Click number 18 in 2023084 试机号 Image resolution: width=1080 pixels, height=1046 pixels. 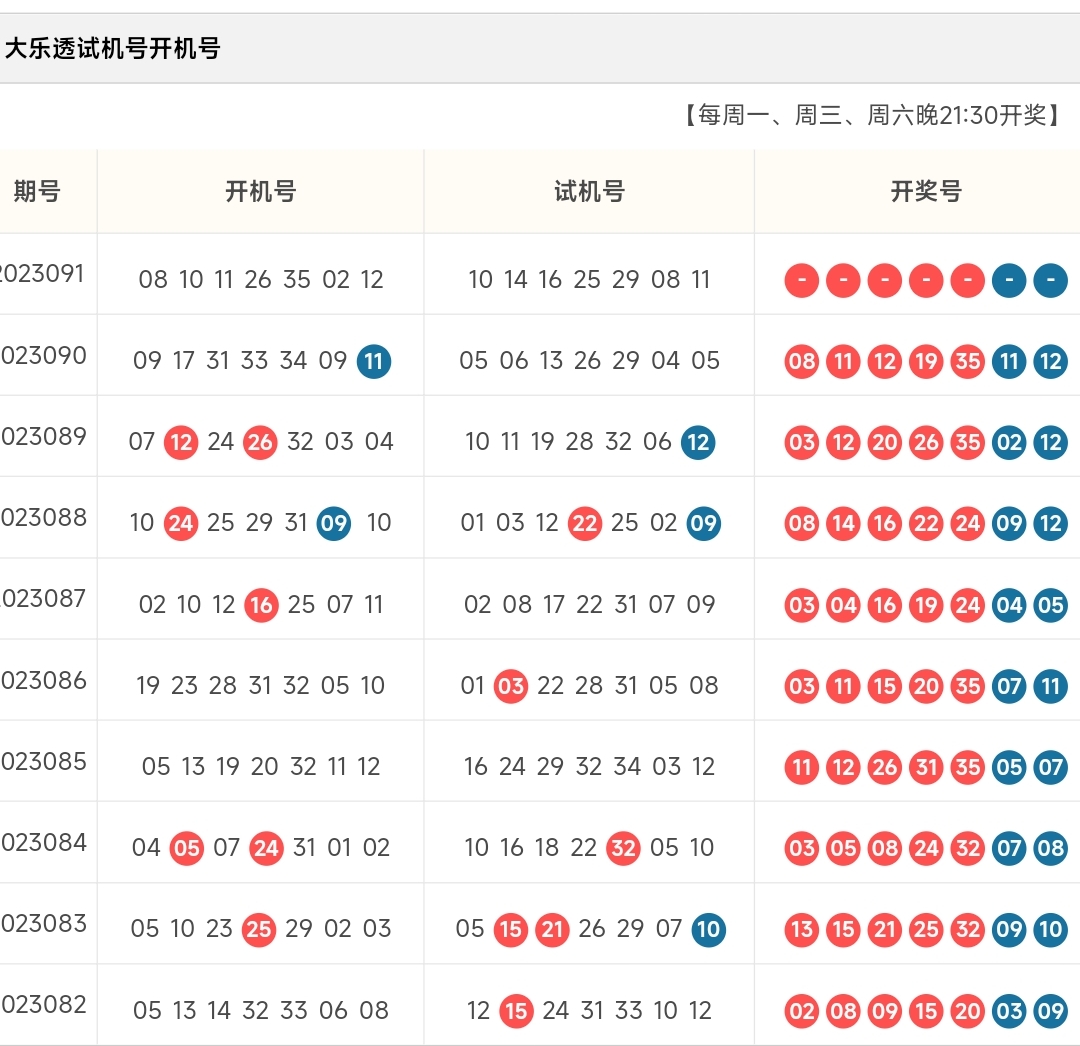point(547,848)
